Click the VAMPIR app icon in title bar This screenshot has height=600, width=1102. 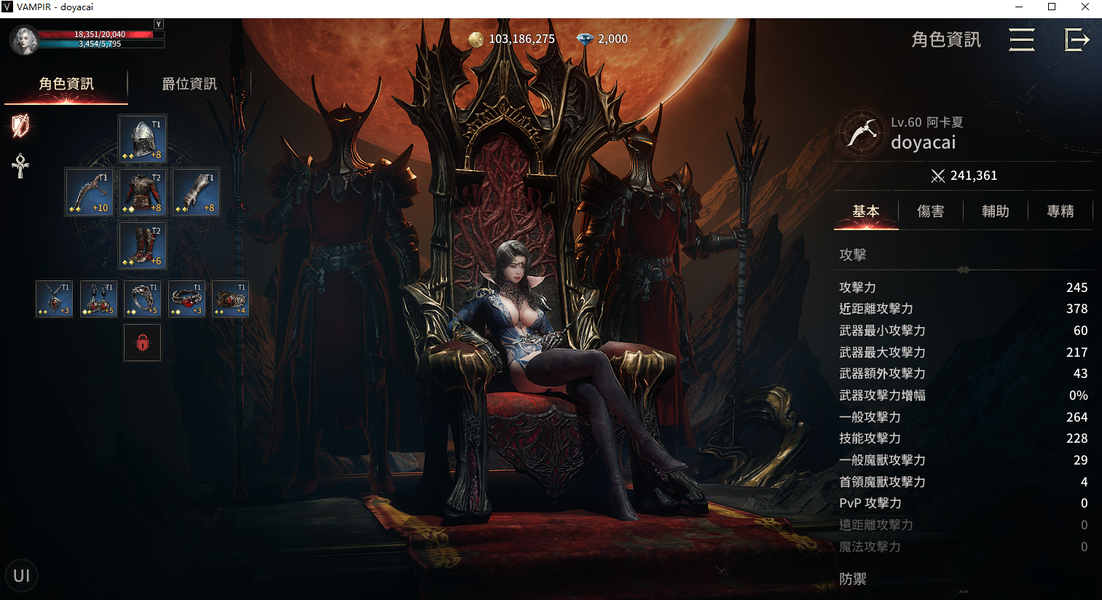(7, 7)
